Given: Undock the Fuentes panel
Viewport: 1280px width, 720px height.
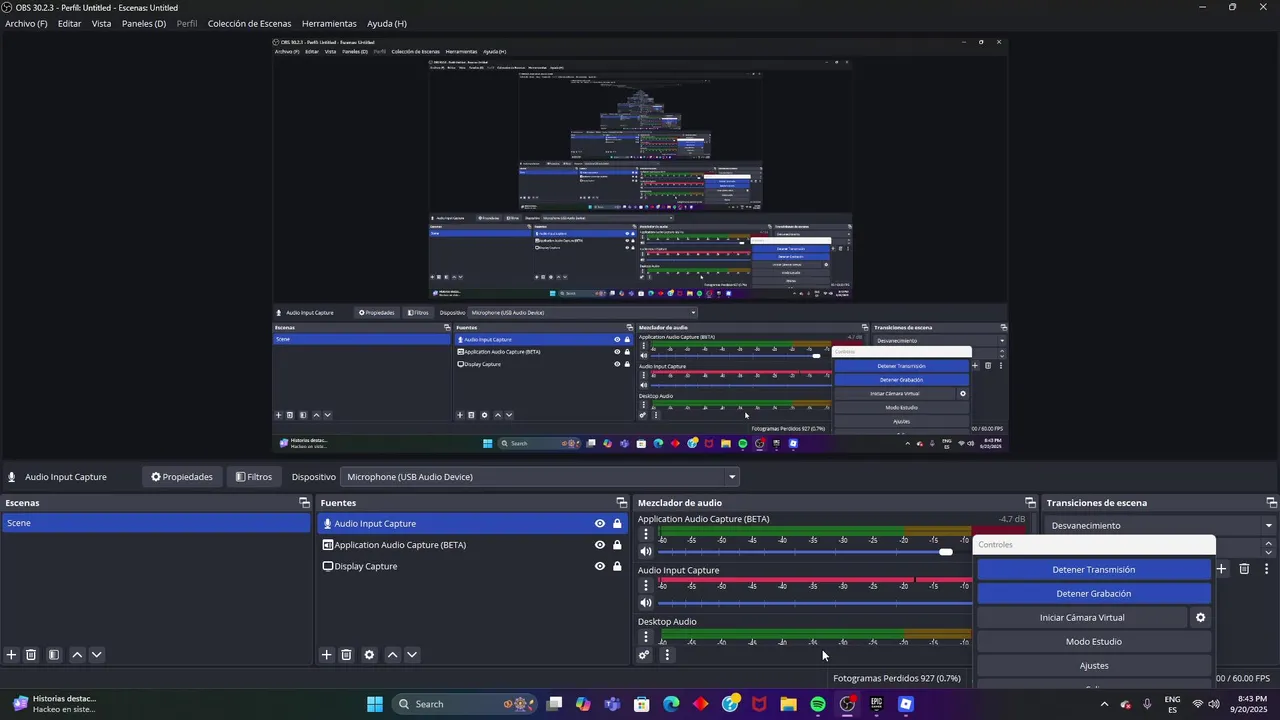Looking at the screenshot, I should pyautogui.click(x=621, y=503).
